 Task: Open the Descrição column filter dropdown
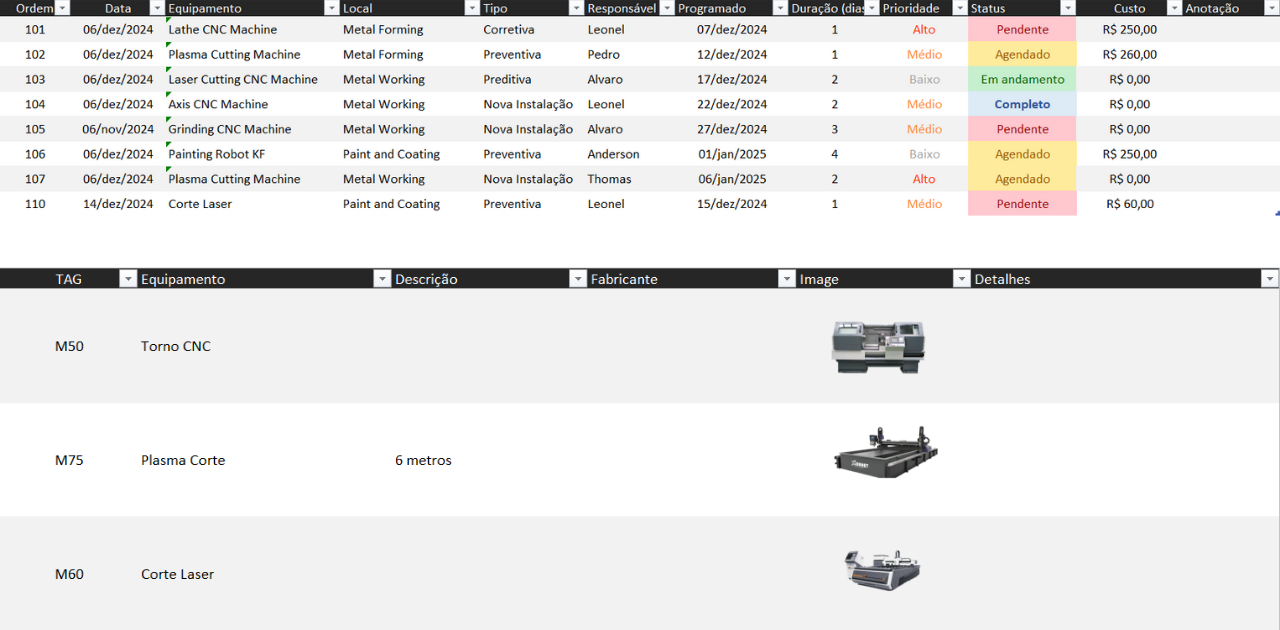point(578,279)
